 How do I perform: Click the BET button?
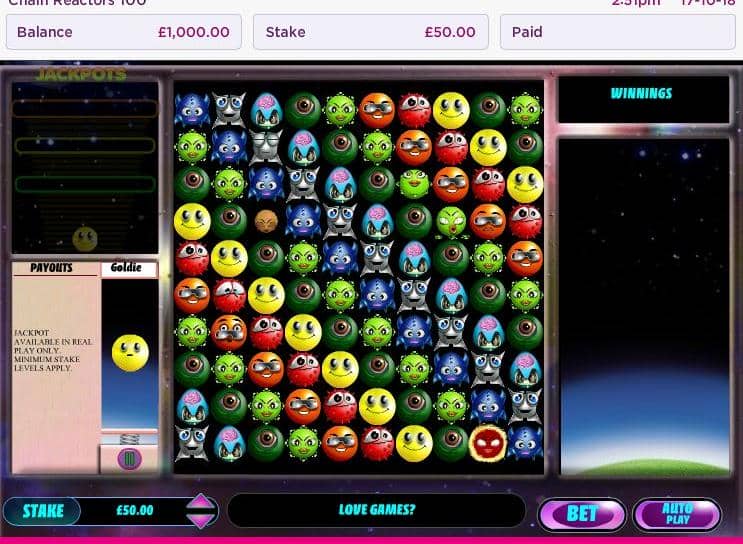click(582, 514)
